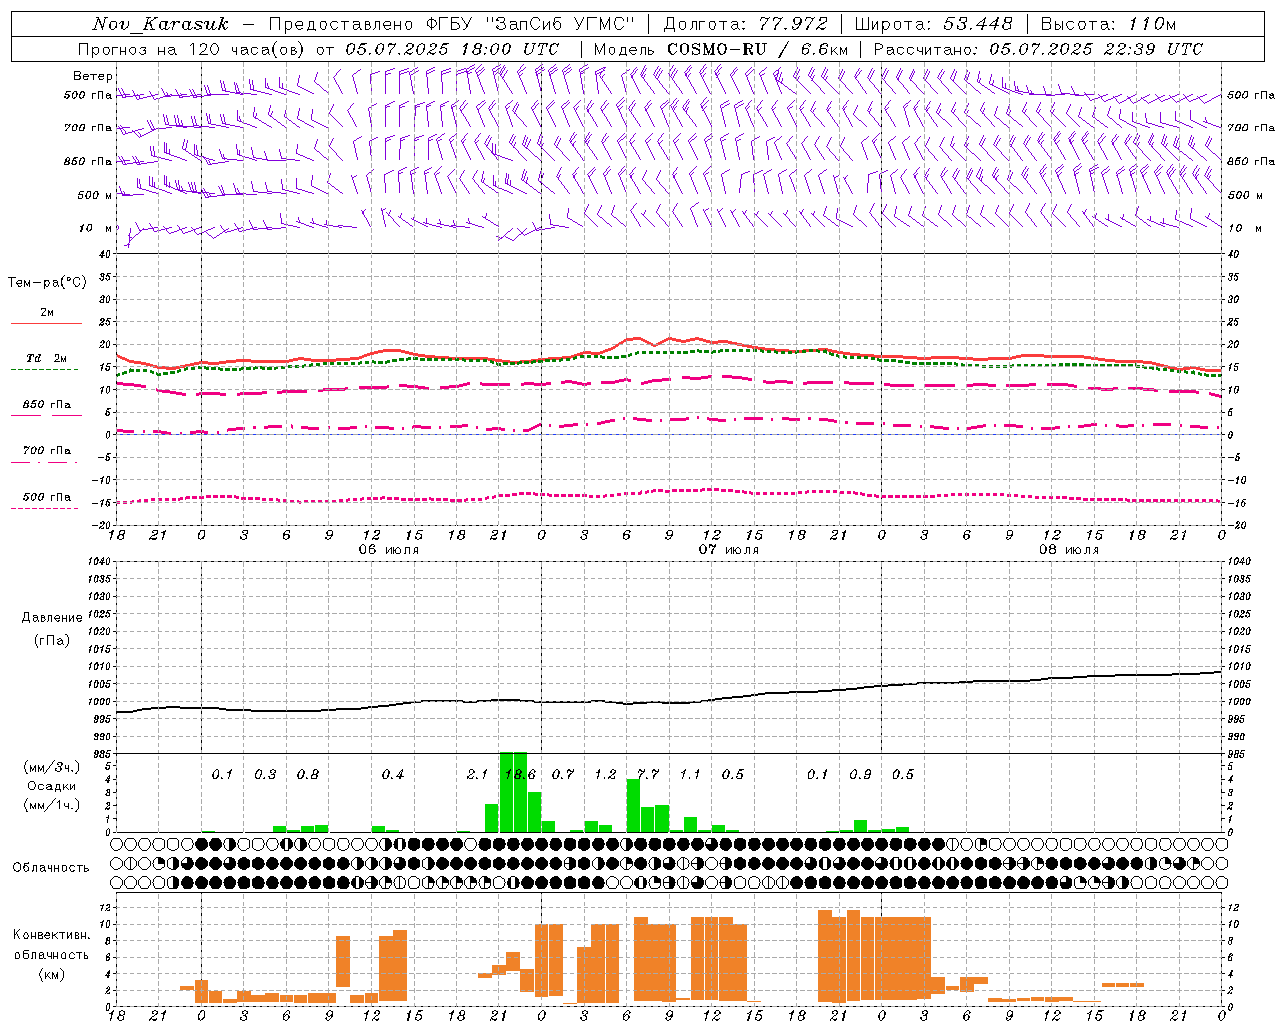Viewport: 1280px width, 1024px height.
Task: Select the '700 гПа' dash-dot legend entry
Action: [x=46, y=455]
